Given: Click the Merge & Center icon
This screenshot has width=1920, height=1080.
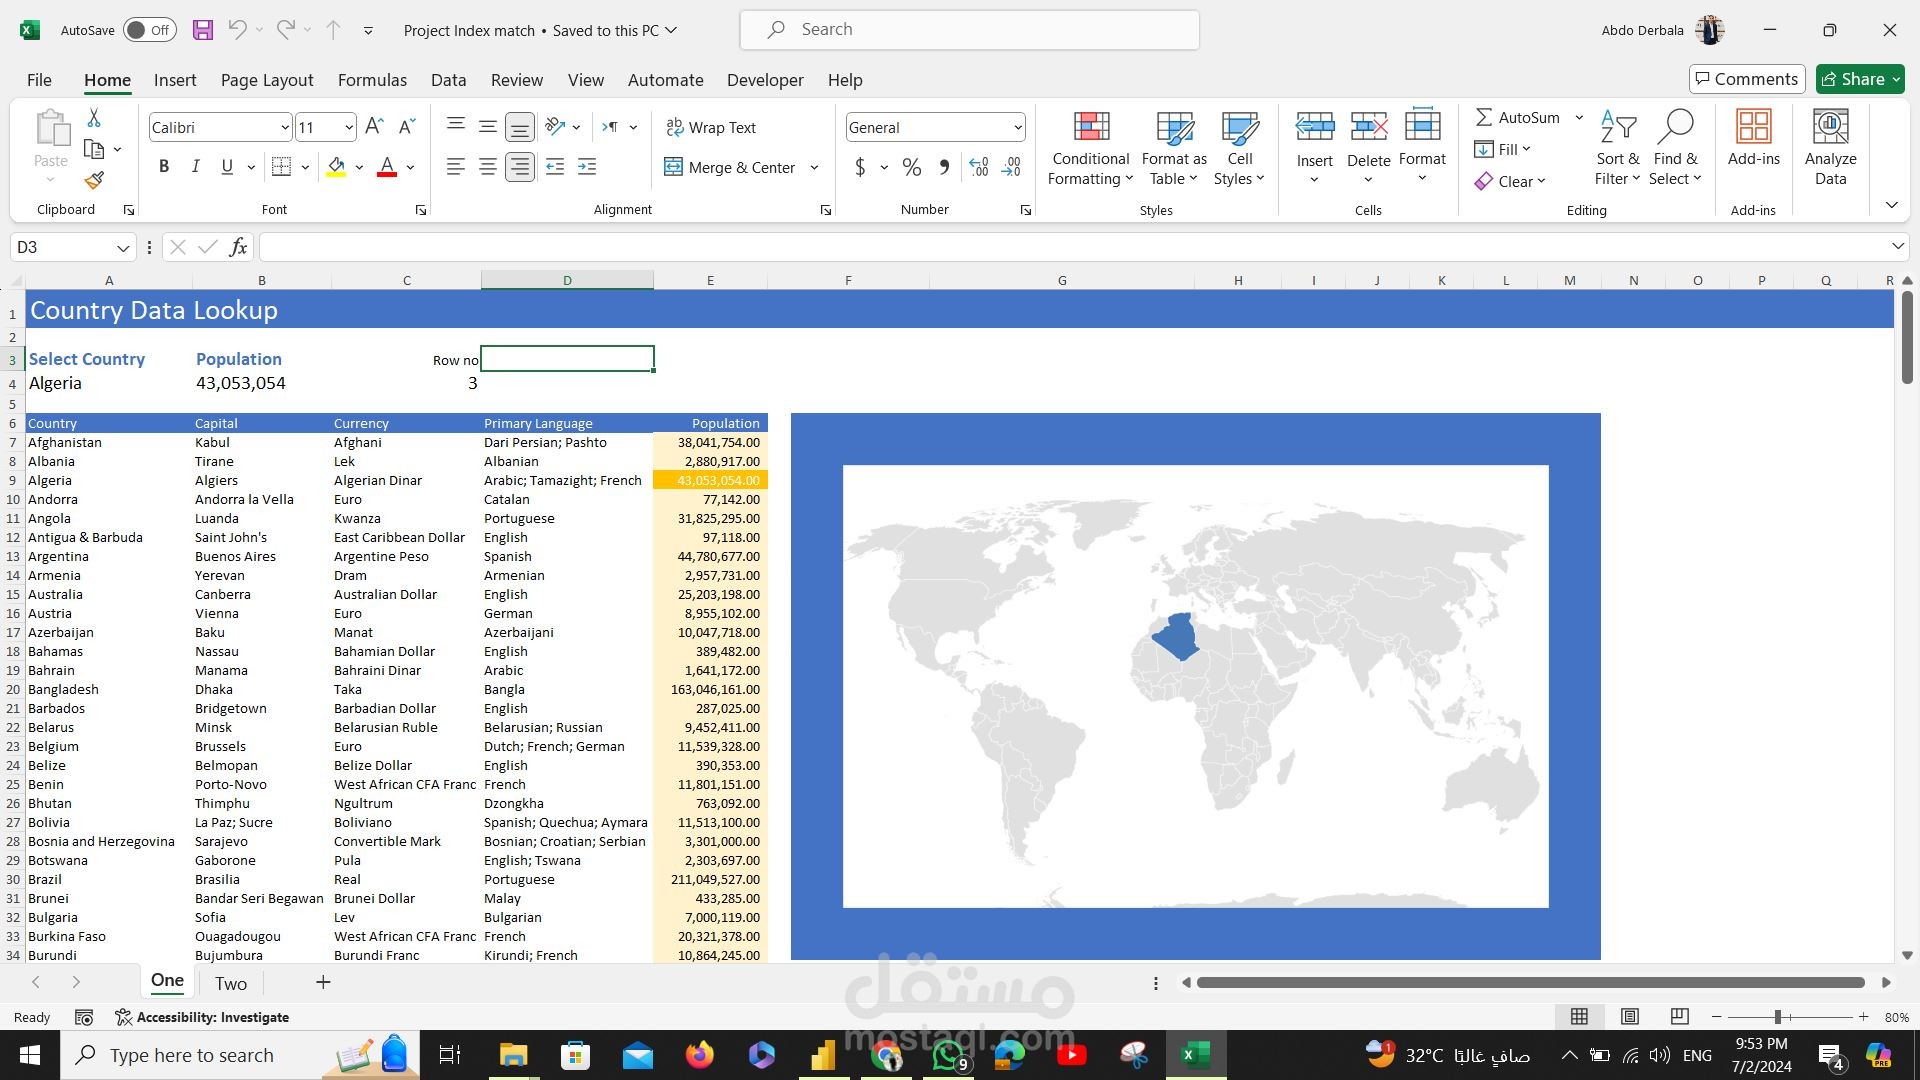Looking at the screenshot, I should click(673, 167).
